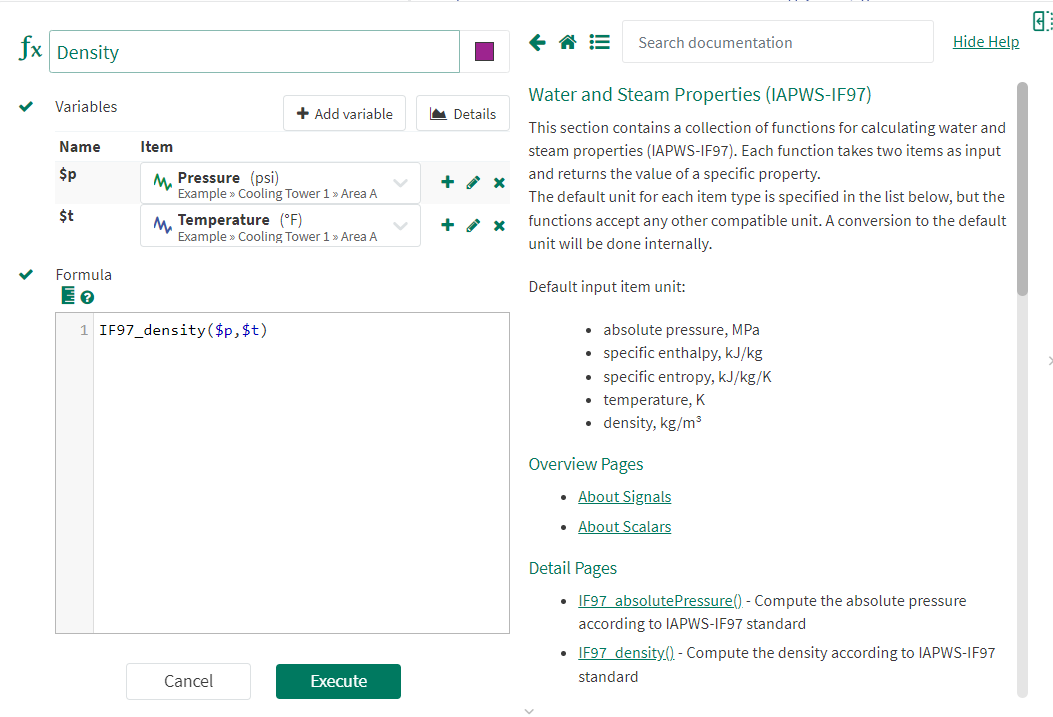Click the back arrow in help panel

(x=537, y=42)
